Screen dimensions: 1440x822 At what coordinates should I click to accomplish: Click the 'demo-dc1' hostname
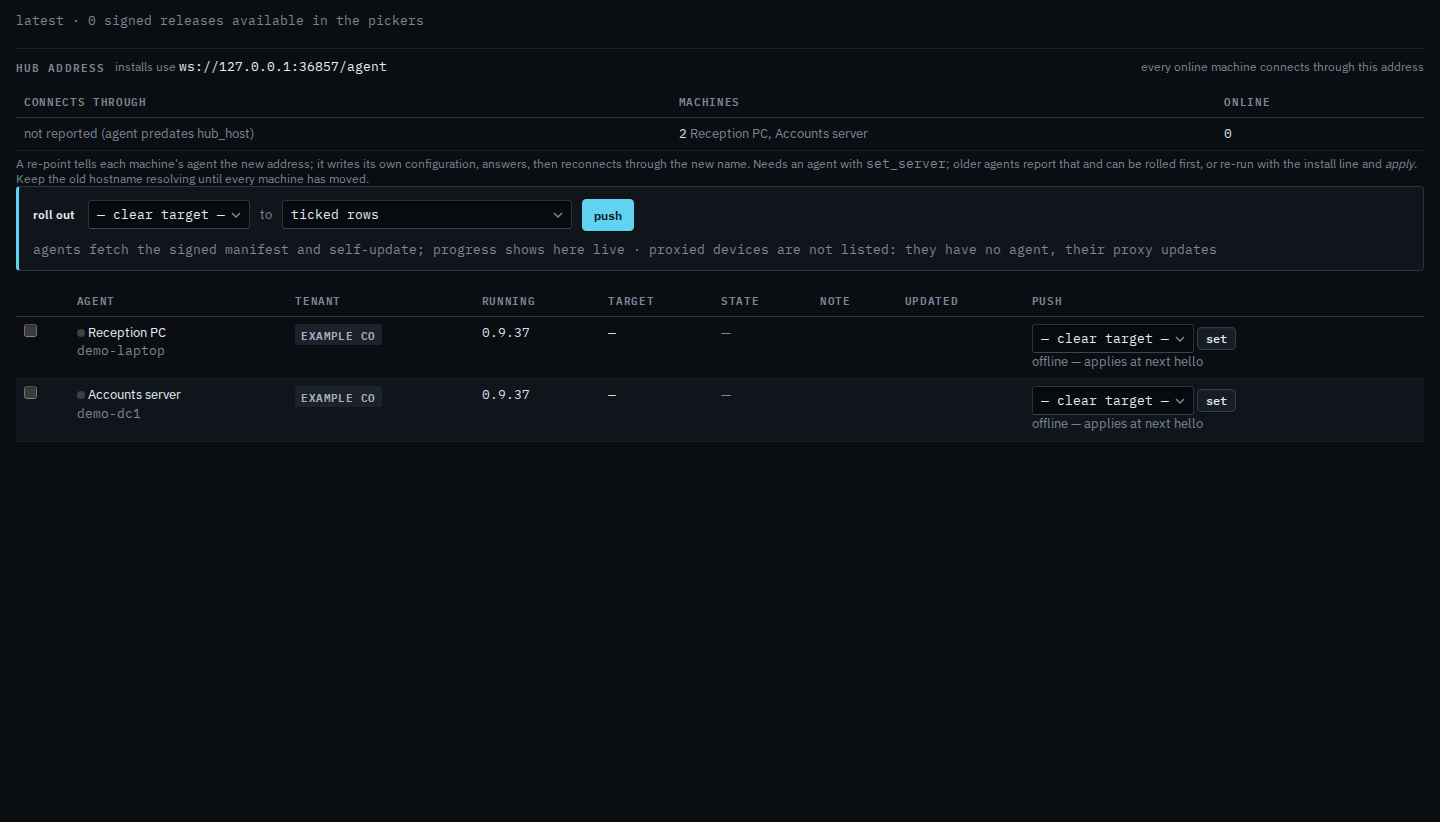109,413
